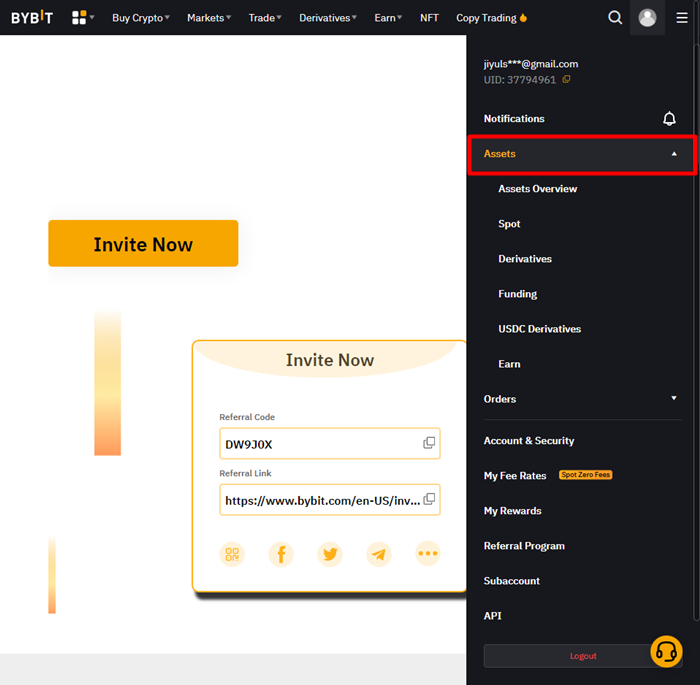
Task: Copy the referral code DW9J0X
Action: click(x=429, y=443)
